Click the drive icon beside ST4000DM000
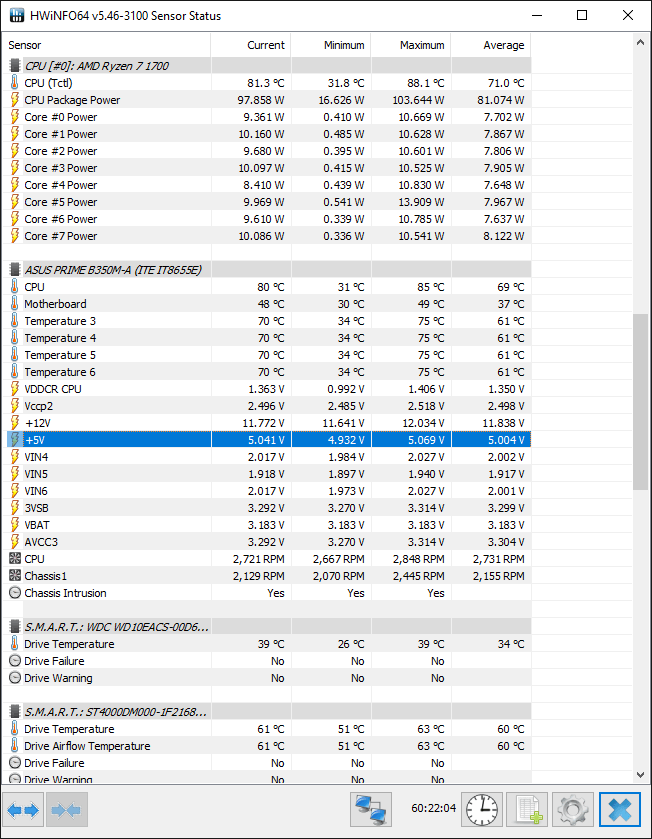 15,712
